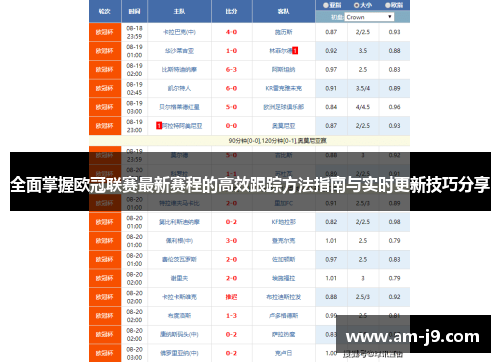Image resolution: width=500 pixels, height=362 pixels.
Task: Select the 欧指 radio button in header
Action: pos(388,5)
